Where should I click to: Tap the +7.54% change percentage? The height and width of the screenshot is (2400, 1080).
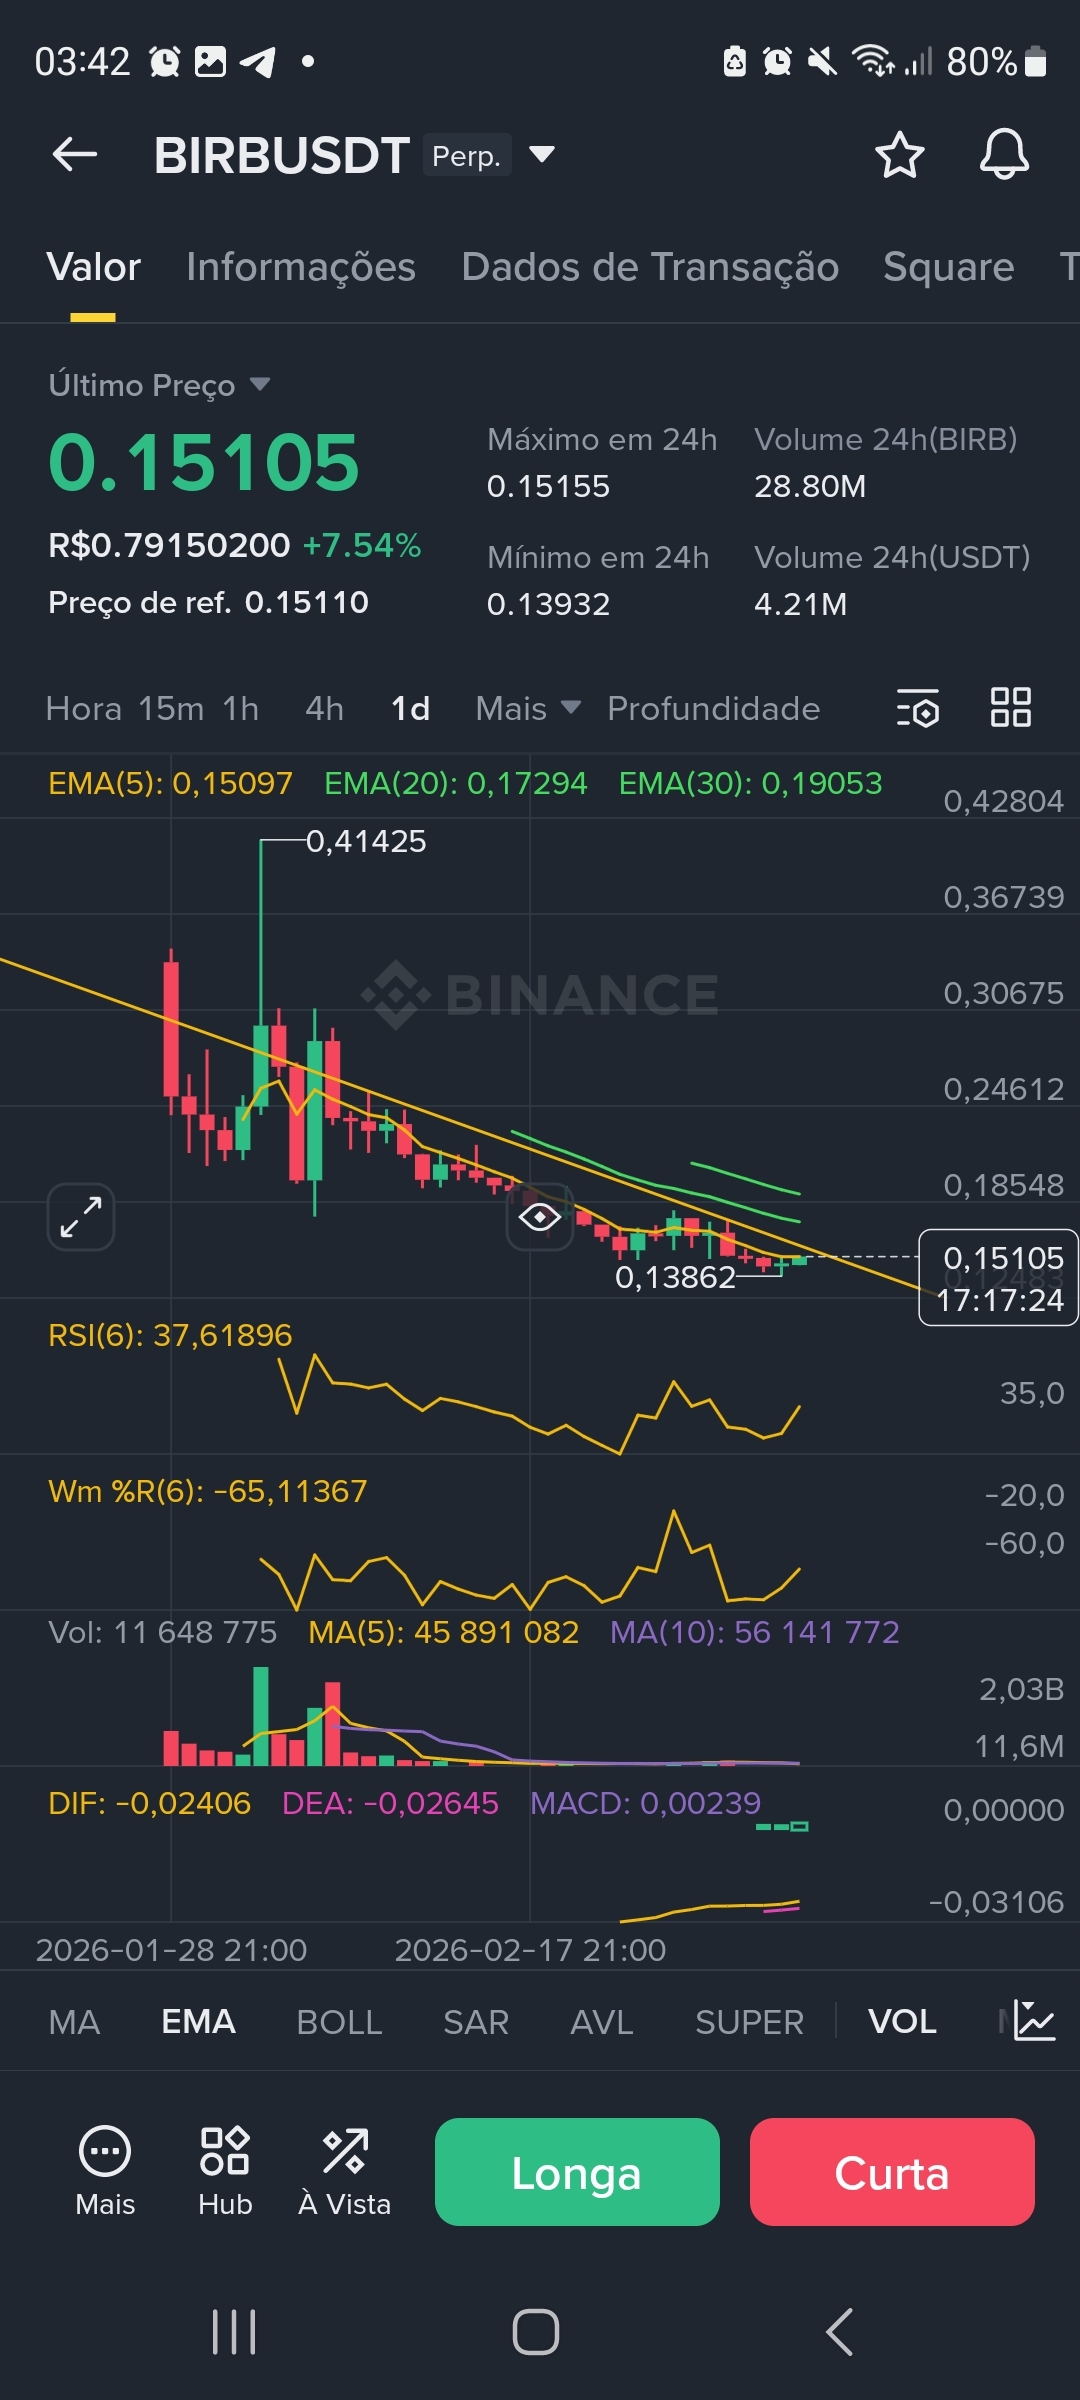point(362,545)
